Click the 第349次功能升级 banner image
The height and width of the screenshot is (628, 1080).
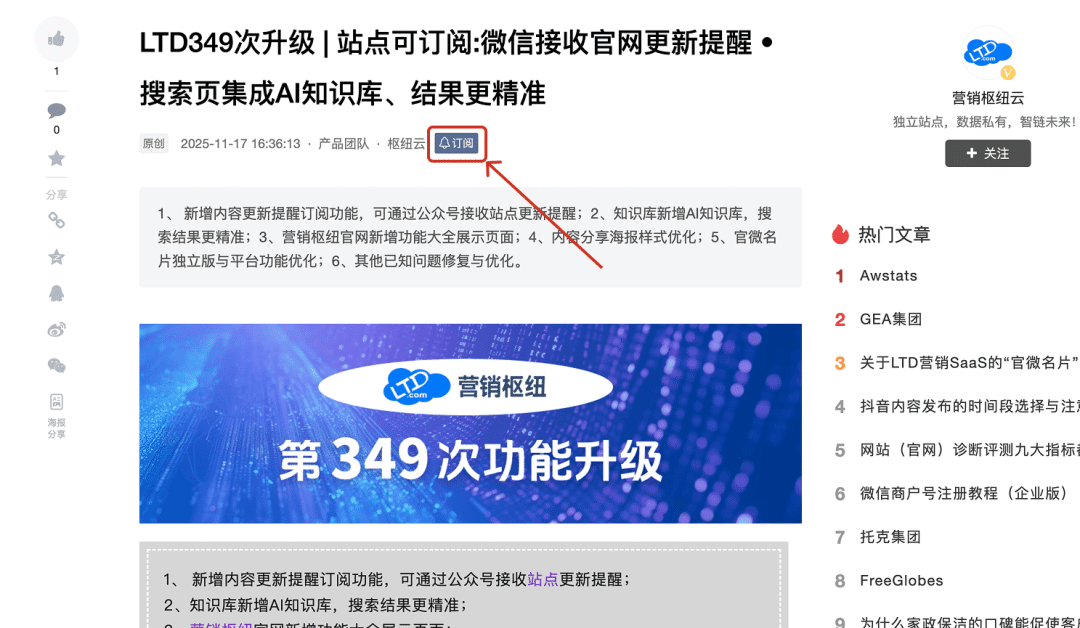click(x=470, y=423)
